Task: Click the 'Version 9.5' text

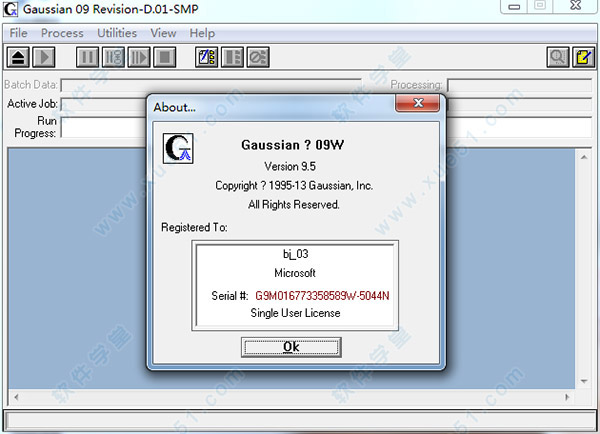Action: tap(290, 166)
